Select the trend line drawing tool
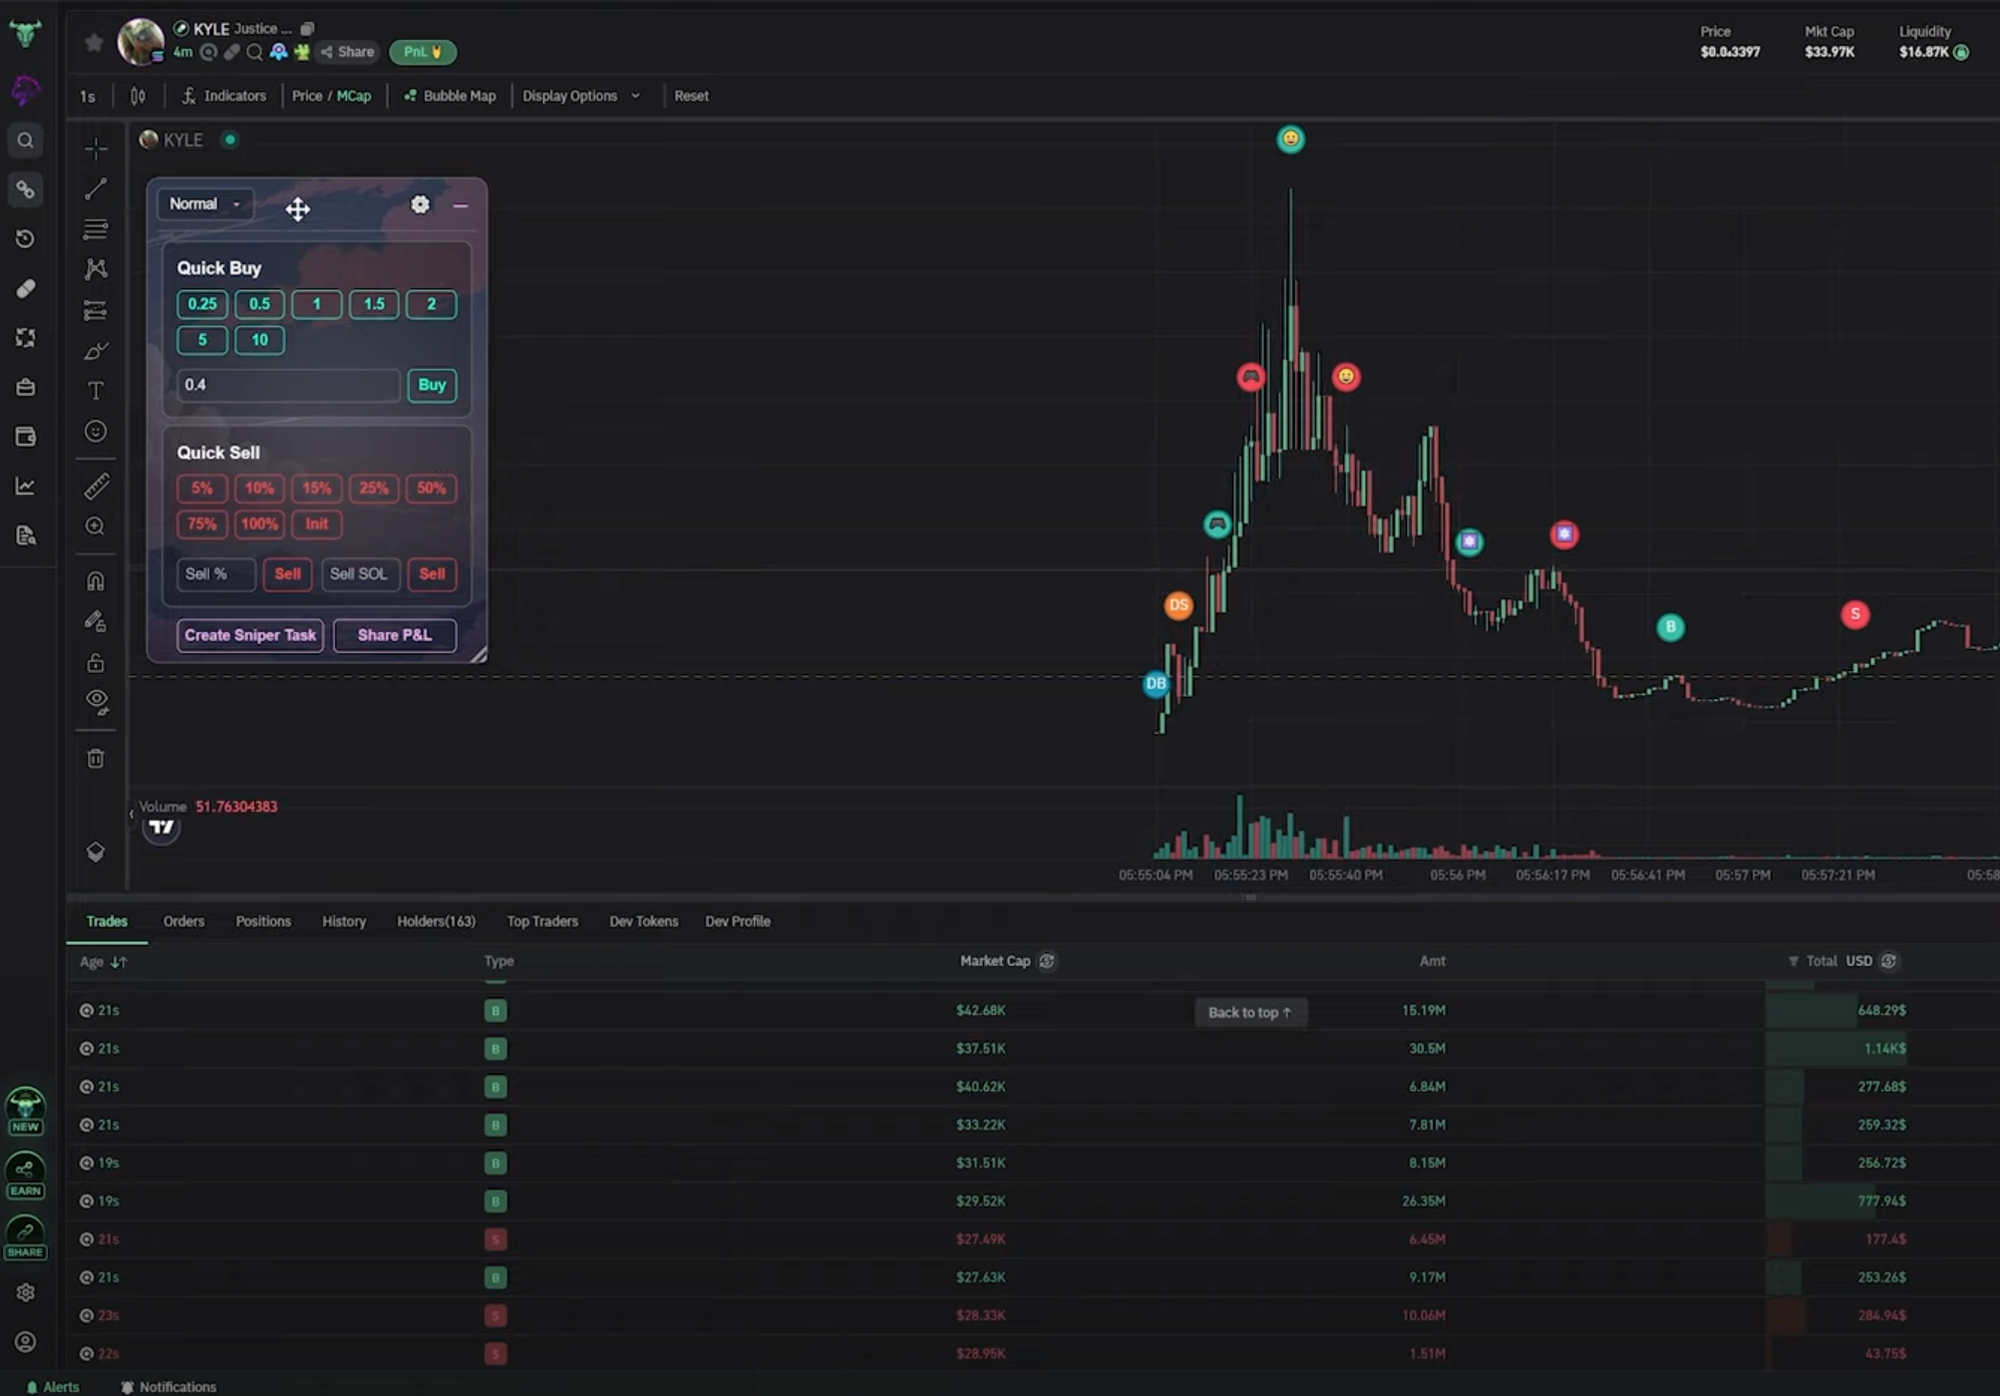Screen dimensions: 2000x1396 point(96,189)
